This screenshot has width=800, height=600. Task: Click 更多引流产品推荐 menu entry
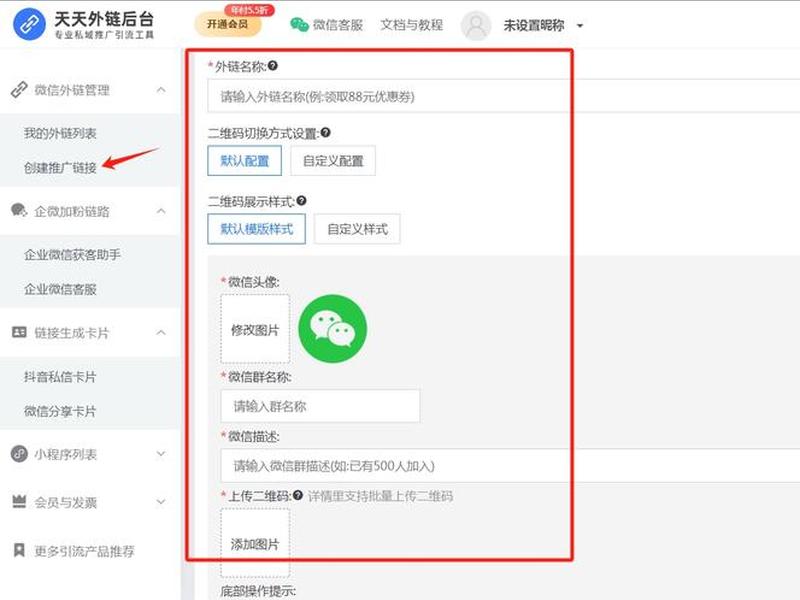[x=85, y=551]
